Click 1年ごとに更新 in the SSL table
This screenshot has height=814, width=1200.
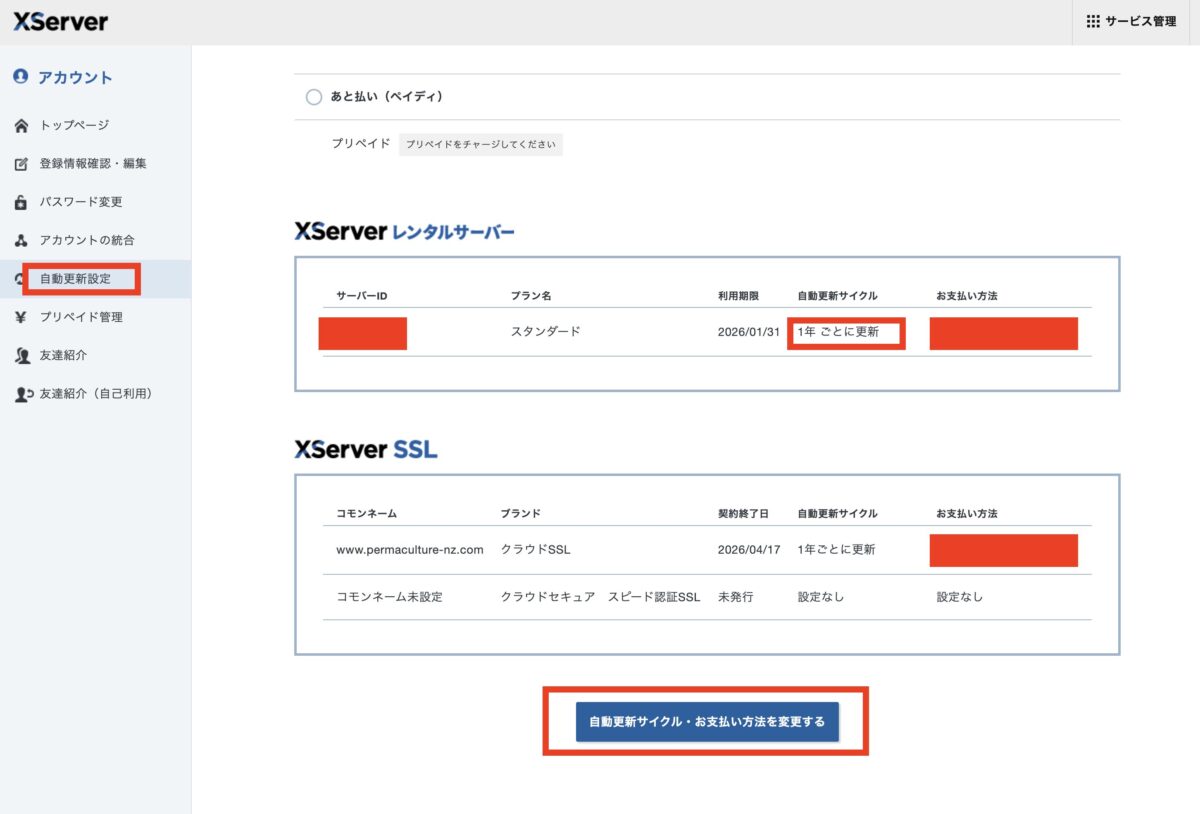tap(836, 550)
